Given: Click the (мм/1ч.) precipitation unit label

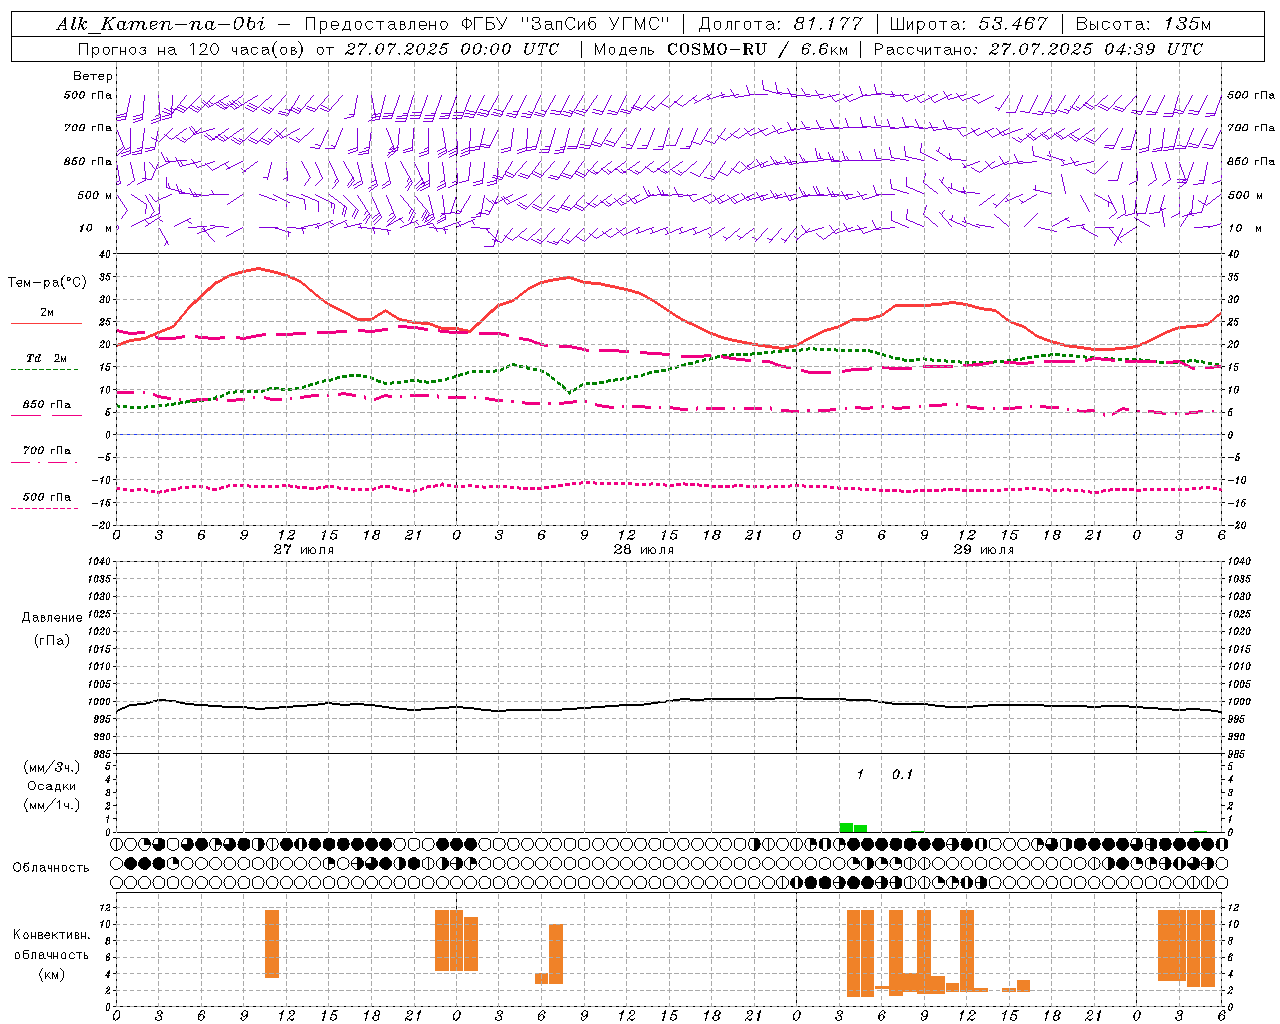Looking at the screenshot, I should pyautogui.click(x=52, y=805).
